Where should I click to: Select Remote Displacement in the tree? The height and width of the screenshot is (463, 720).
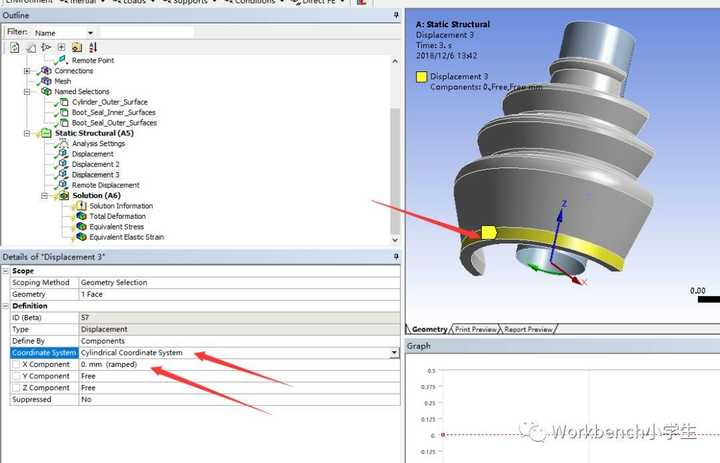106,185
